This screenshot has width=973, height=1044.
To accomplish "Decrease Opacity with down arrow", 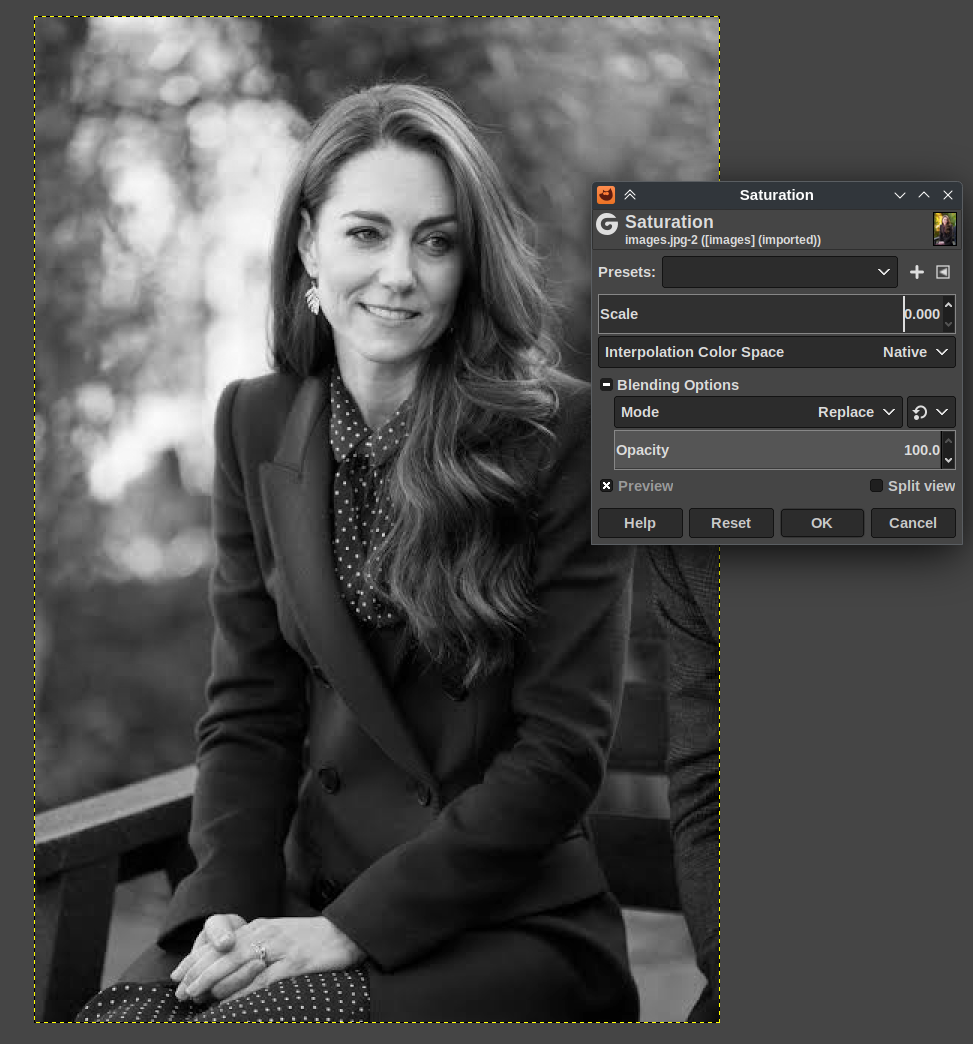I will (948, 460).
